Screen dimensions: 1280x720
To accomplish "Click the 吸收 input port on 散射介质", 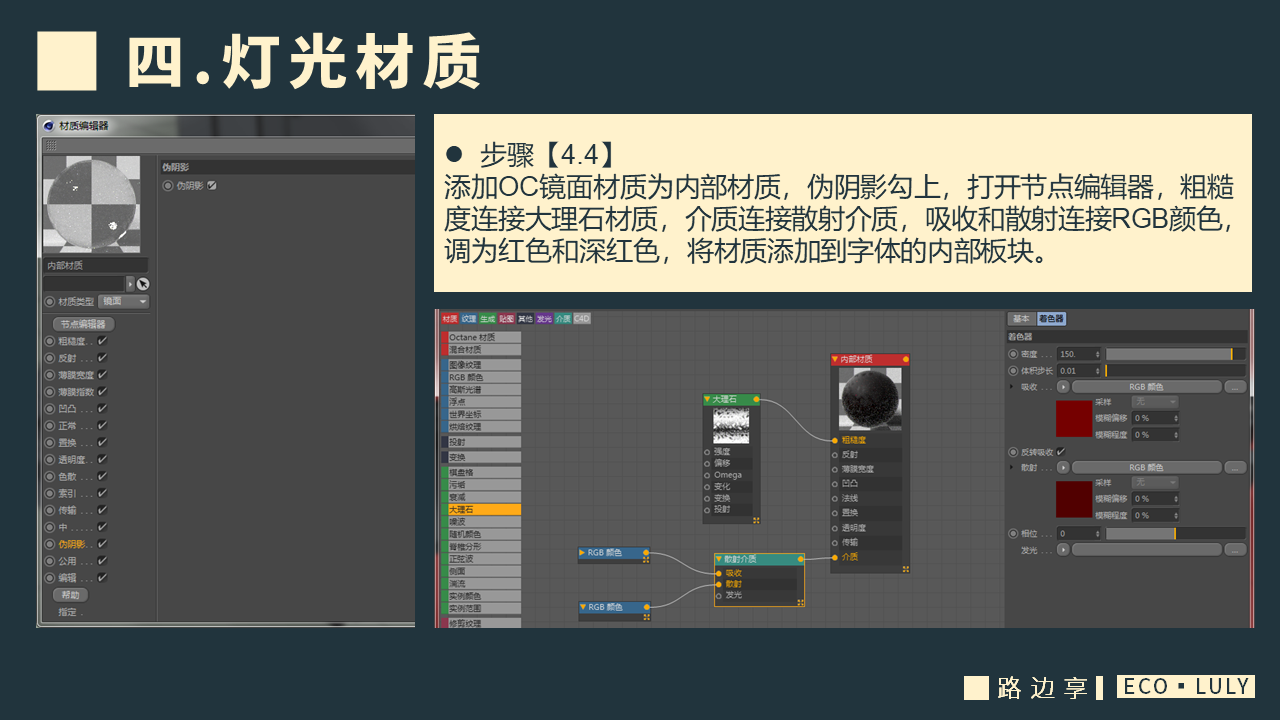I will (x=718, y=572).
